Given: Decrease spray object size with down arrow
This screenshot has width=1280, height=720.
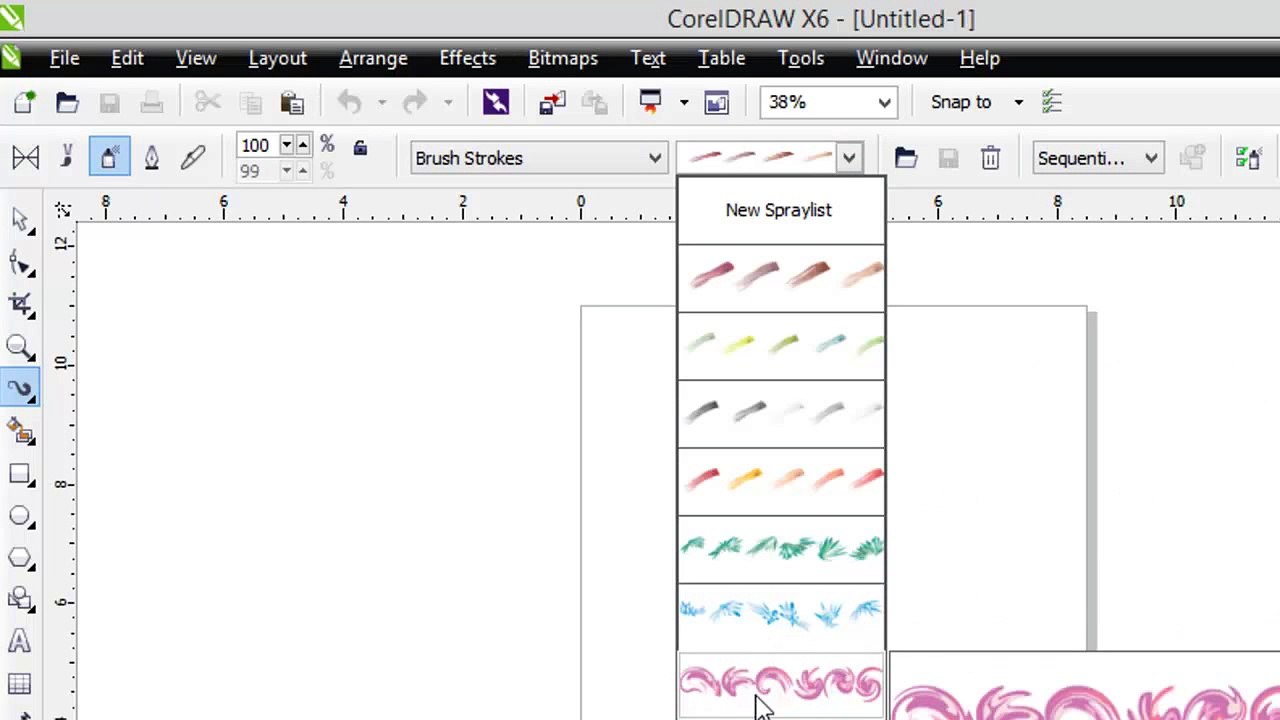Looking at the screenshot, I should click(x=287, y=145).
